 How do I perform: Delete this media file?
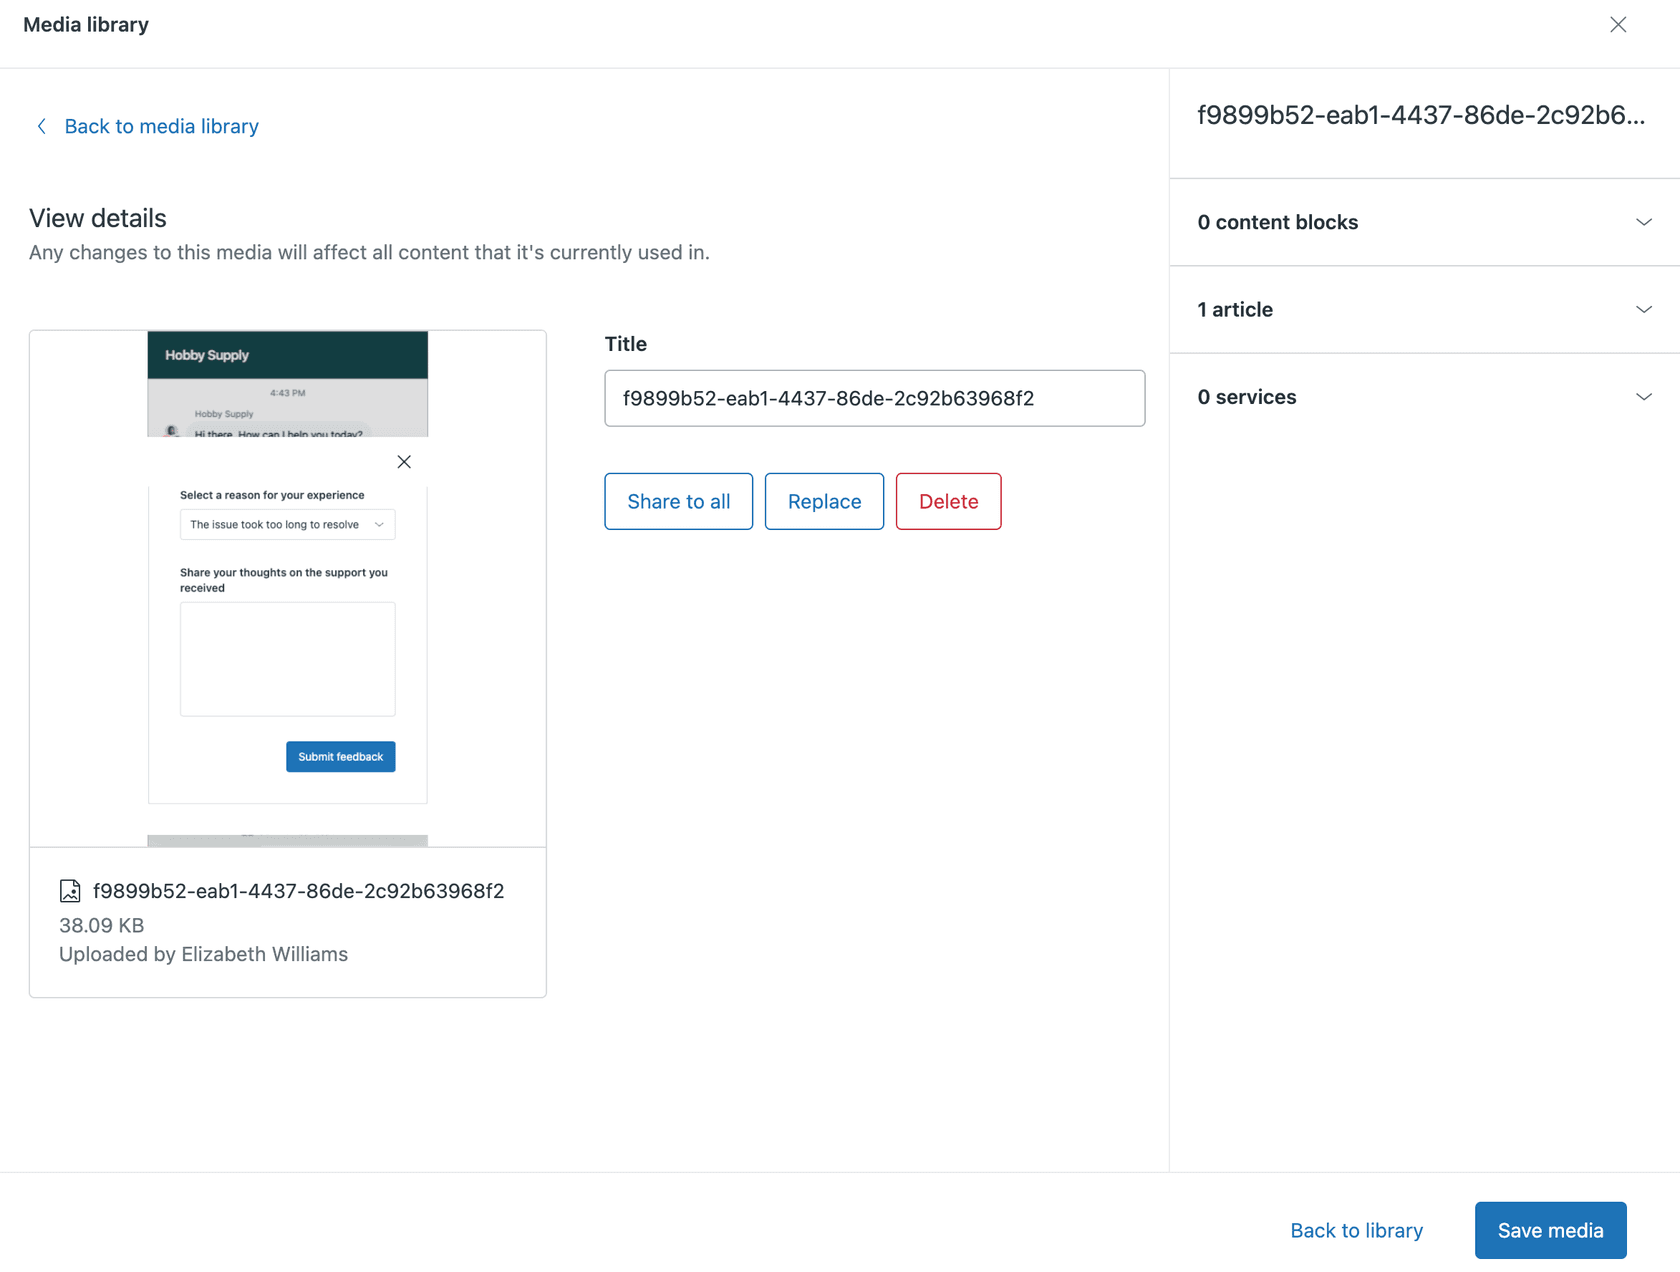coord(948,501)
